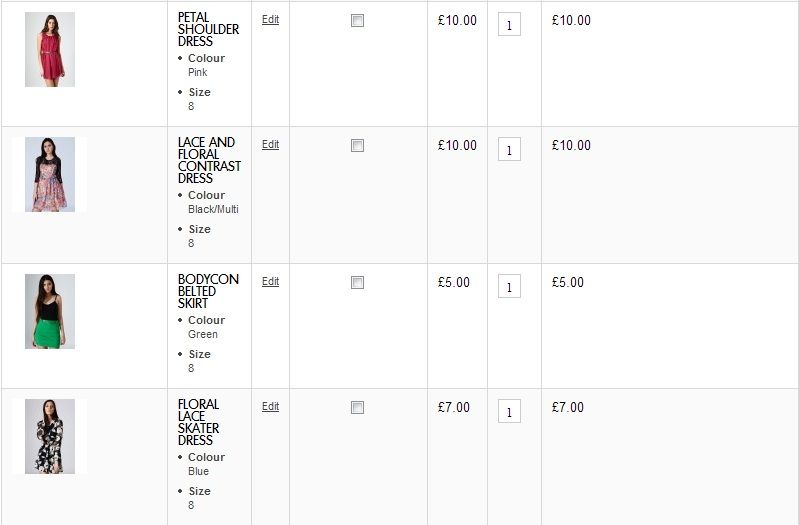This screenshot has width=799, height=525.
Task: Open the Floral Lace Skater Dress title link
Action: (x=198, y=422)
